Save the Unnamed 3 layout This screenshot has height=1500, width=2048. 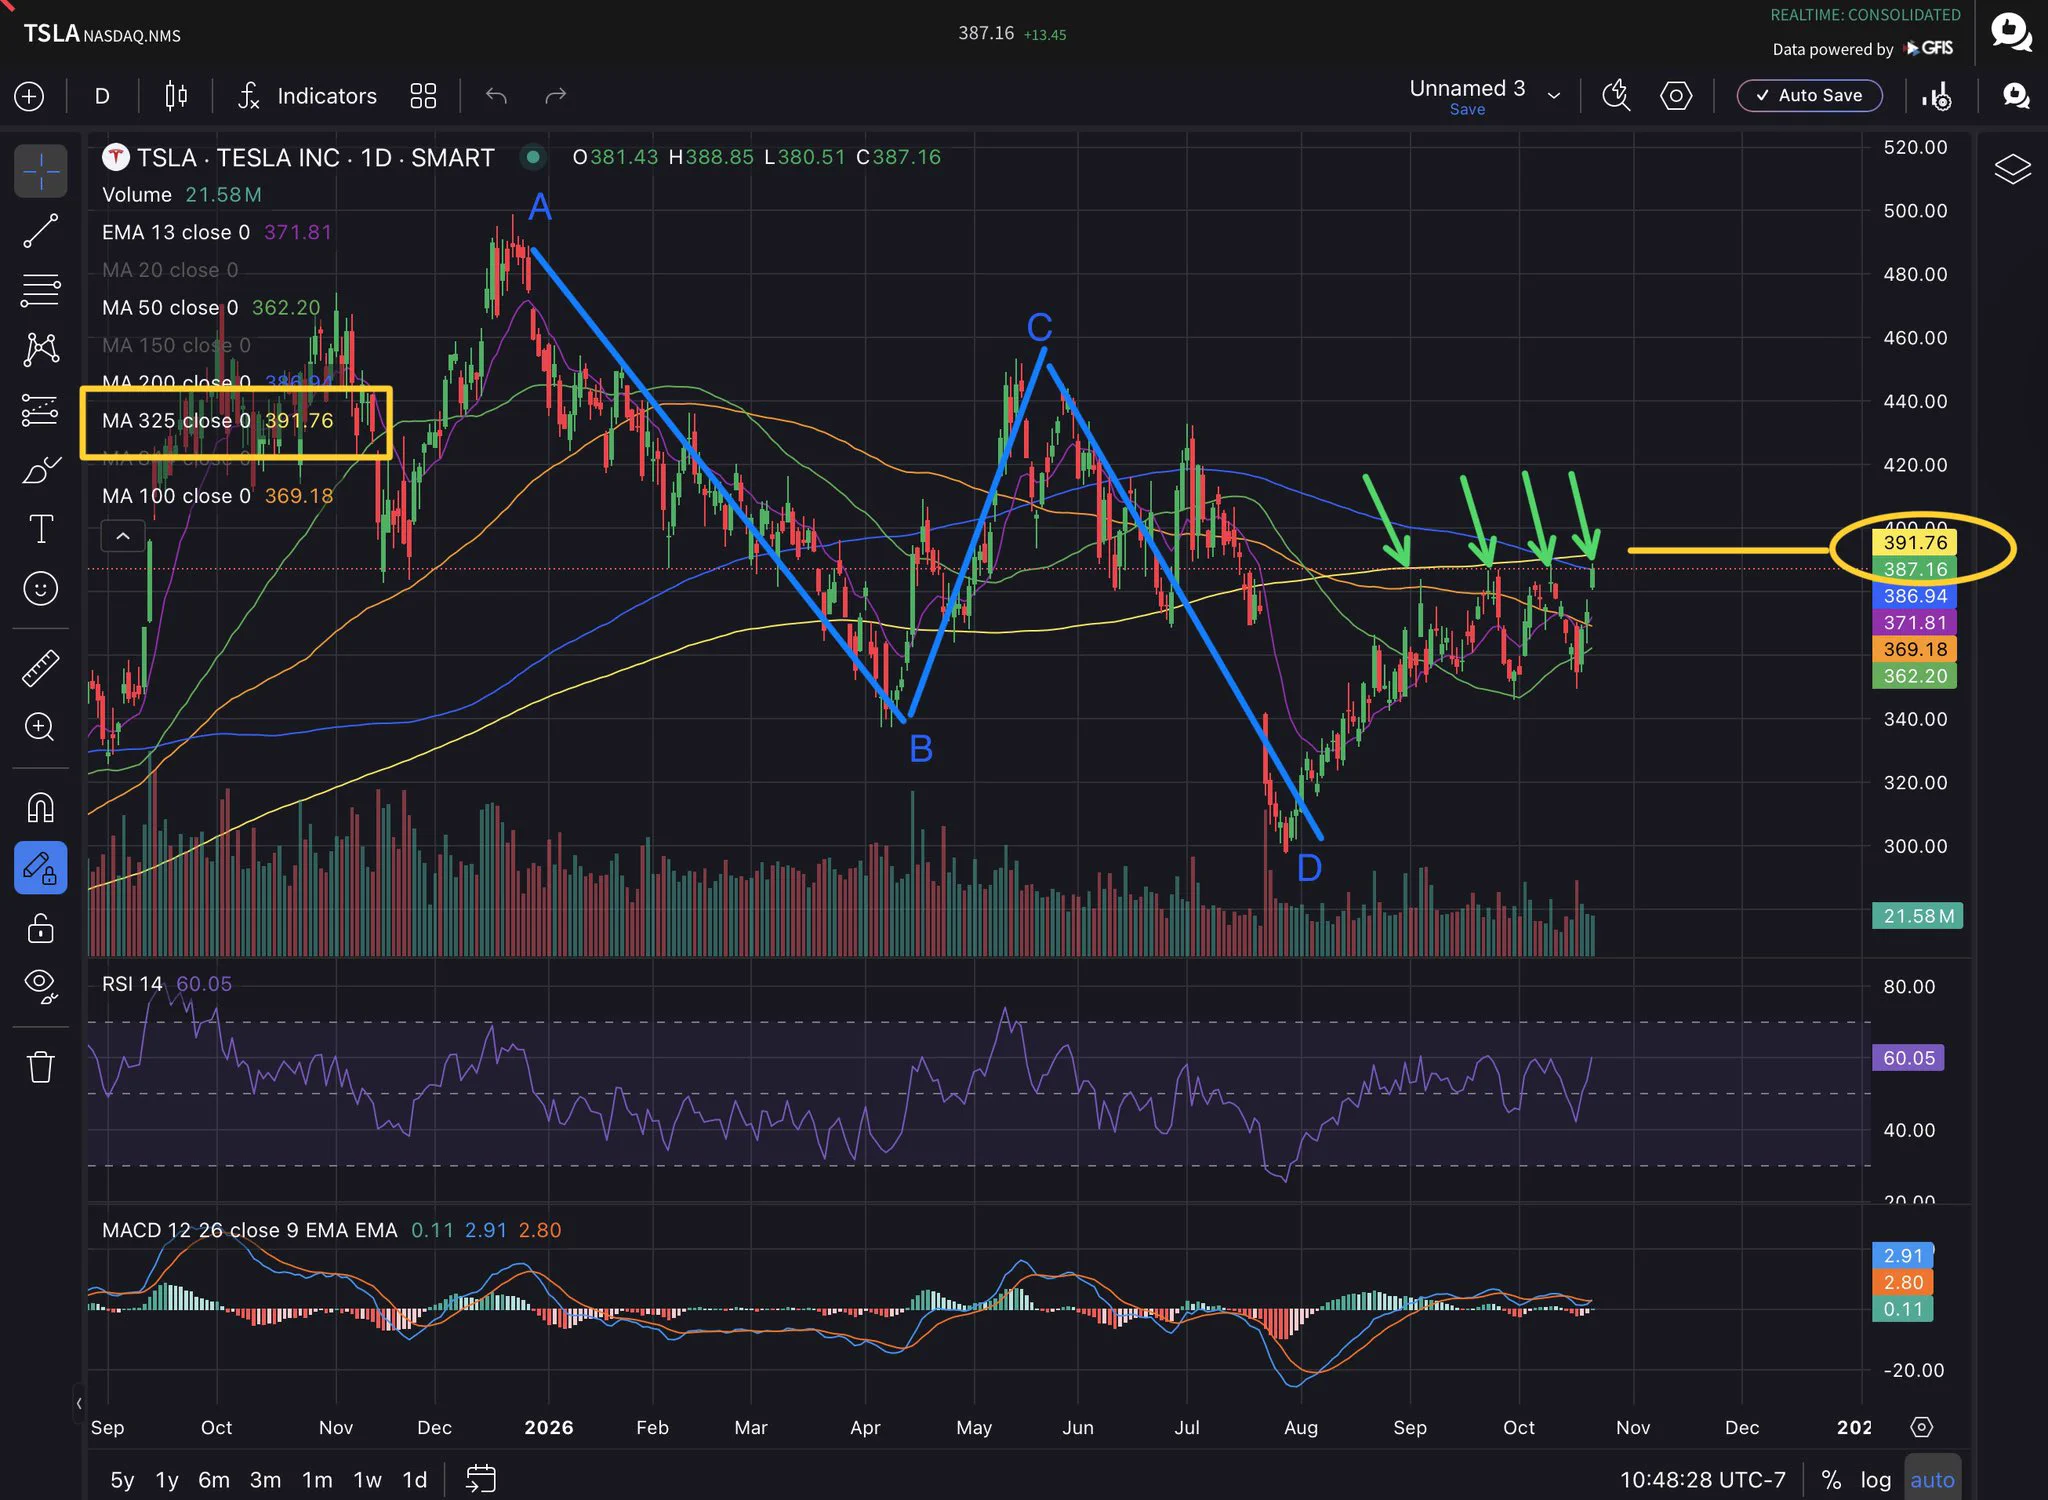[x=1467, y=110]
